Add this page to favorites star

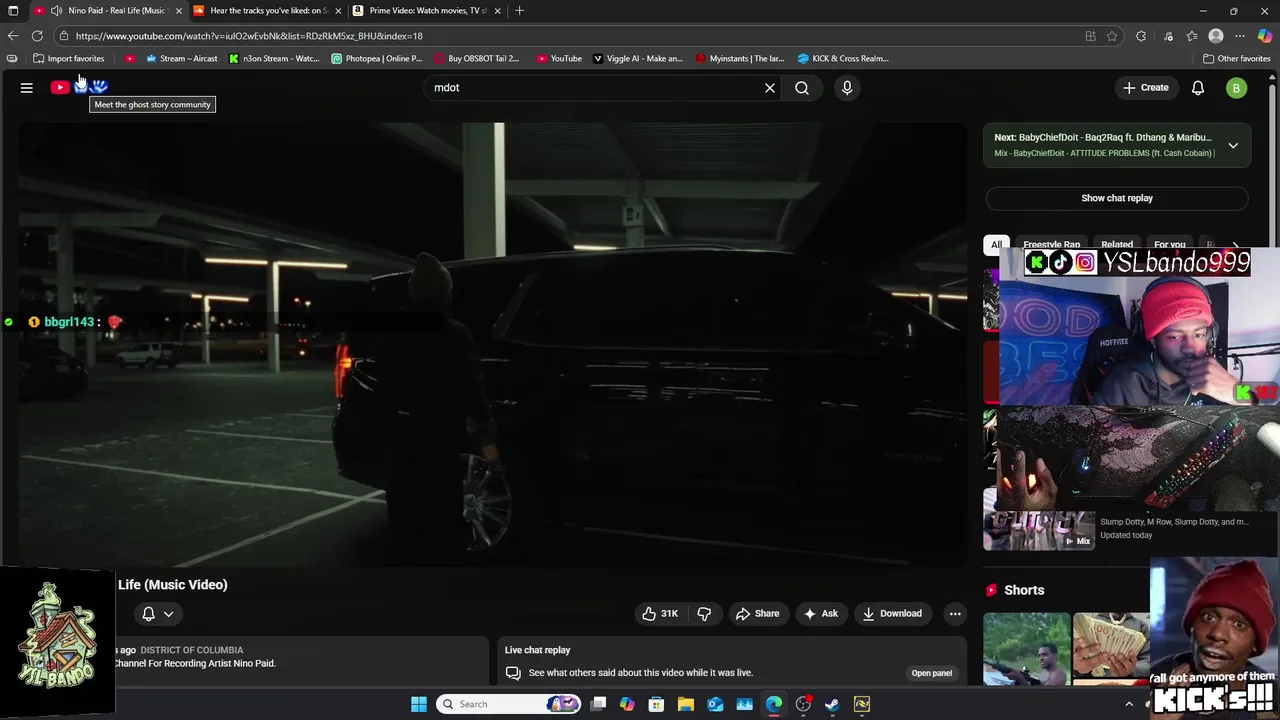(x=1112, y=36)
